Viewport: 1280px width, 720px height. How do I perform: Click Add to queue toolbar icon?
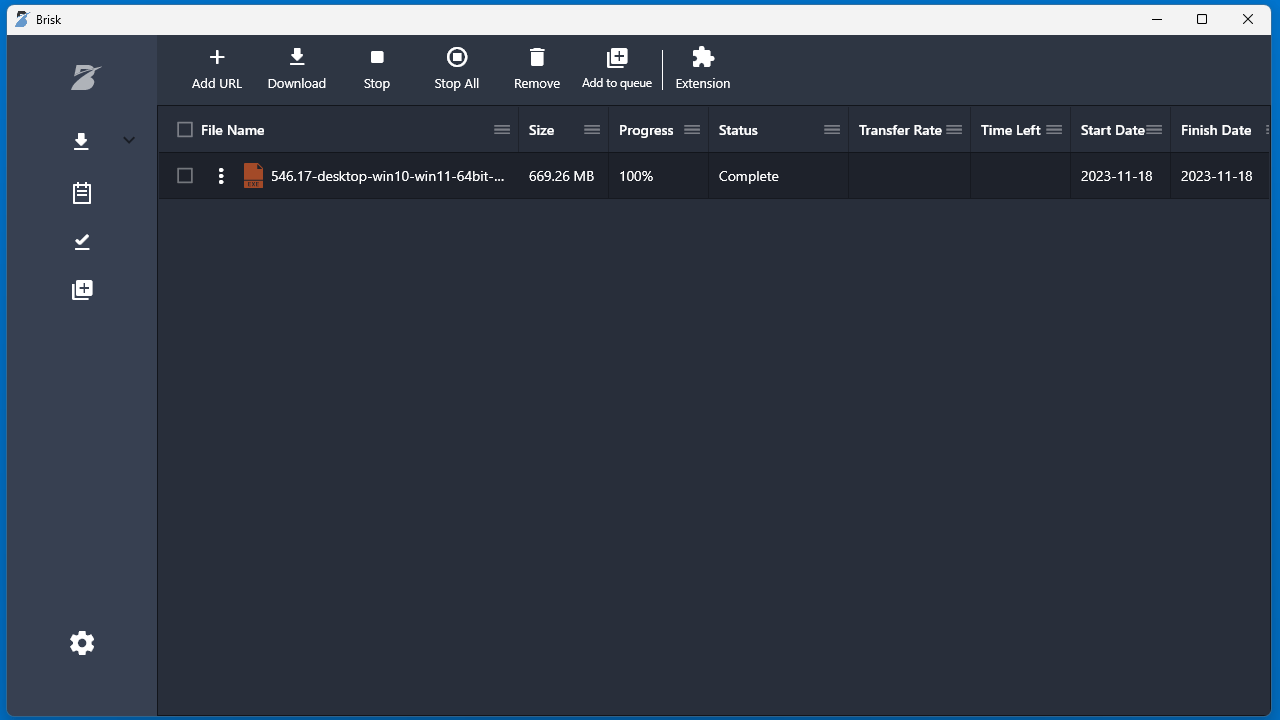point(617,57)
